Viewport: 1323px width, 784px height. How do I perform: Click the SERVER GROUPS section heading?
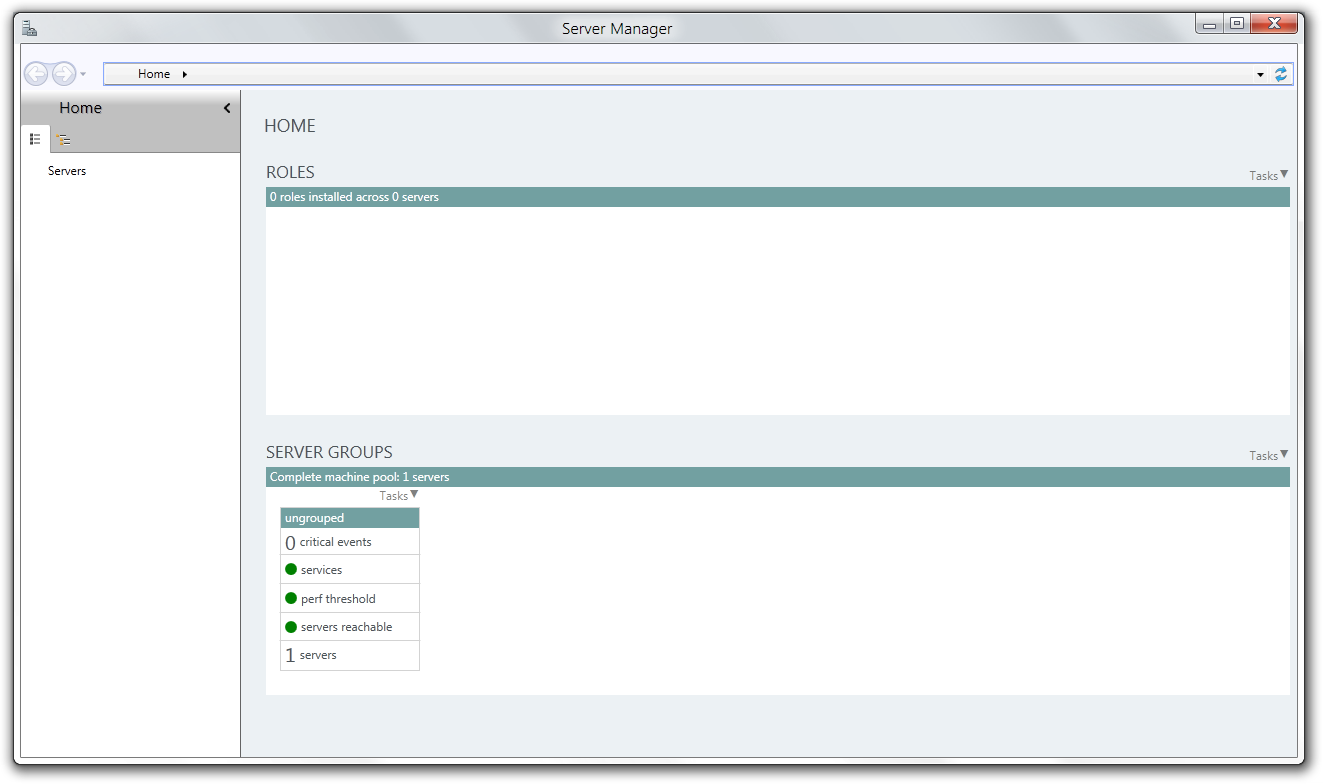[329, 452]
